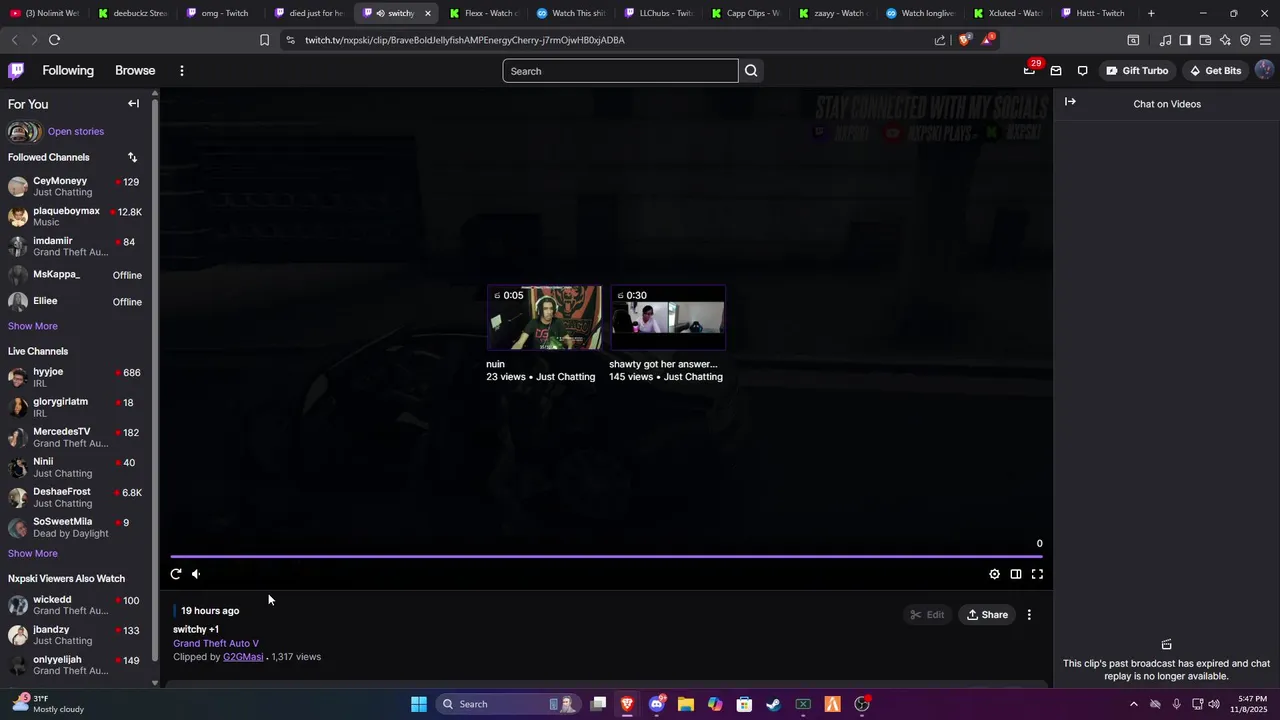1280x720 pixels.
Task: Open plaqueboymax channel in sidebar
Action: coord(75,217)
